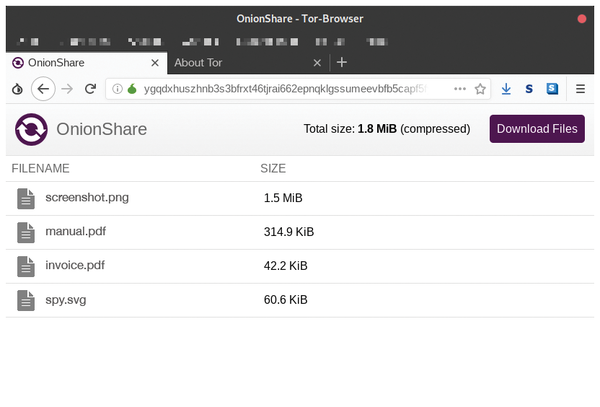Click the OnionShare logo in header
This screenshot has height=407, width=600.
[31, 129]
